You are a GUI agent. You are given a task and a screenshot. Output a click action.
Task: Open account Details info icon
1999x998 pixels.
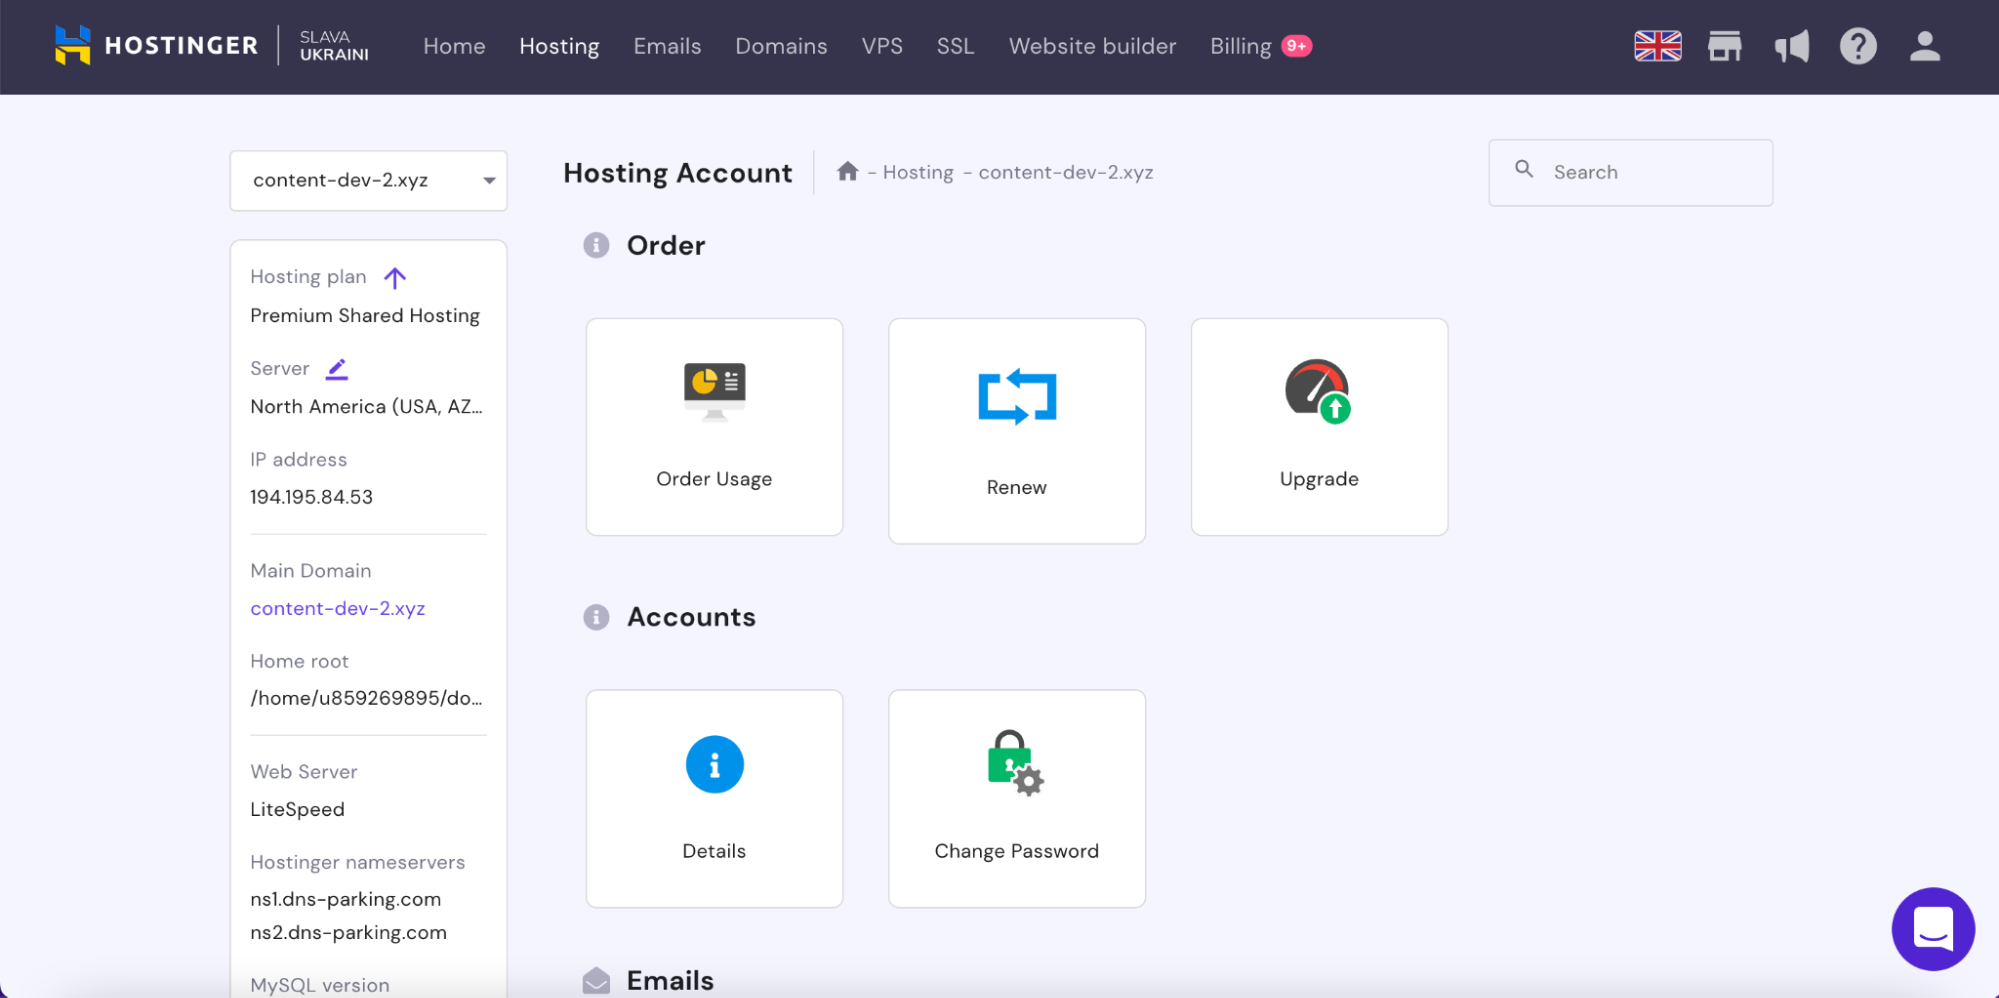[x=713, y=764]
